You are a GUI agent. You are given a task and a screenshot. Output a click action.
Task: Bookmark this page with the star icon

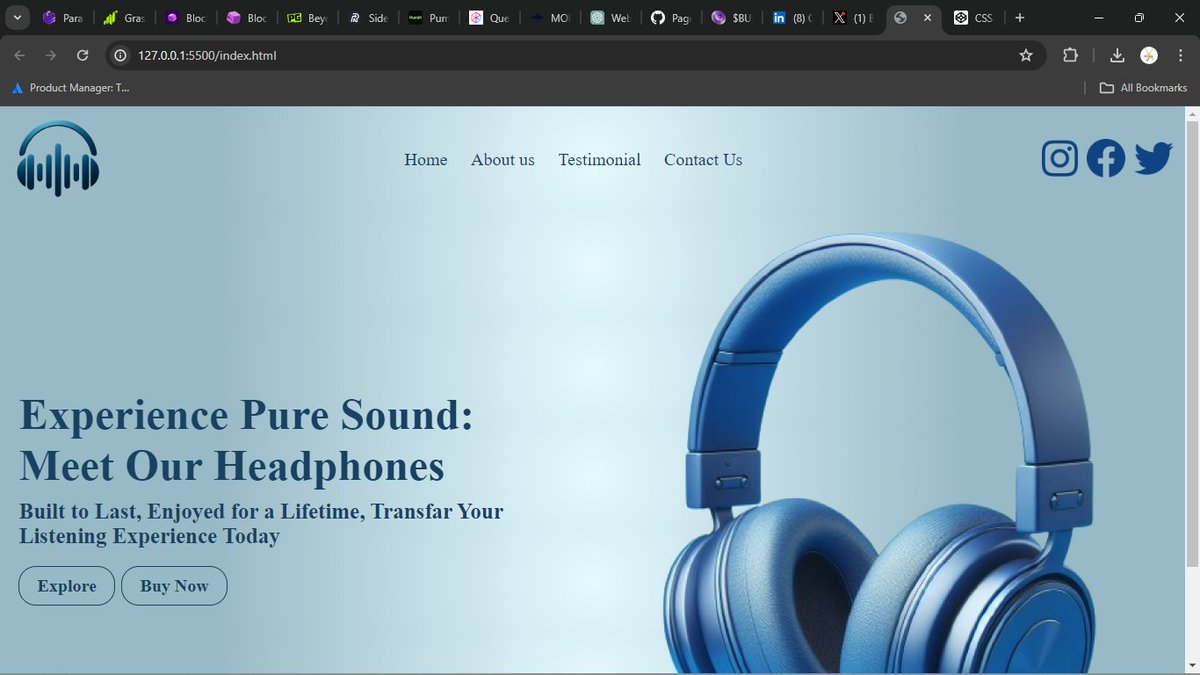point(1026,56)
